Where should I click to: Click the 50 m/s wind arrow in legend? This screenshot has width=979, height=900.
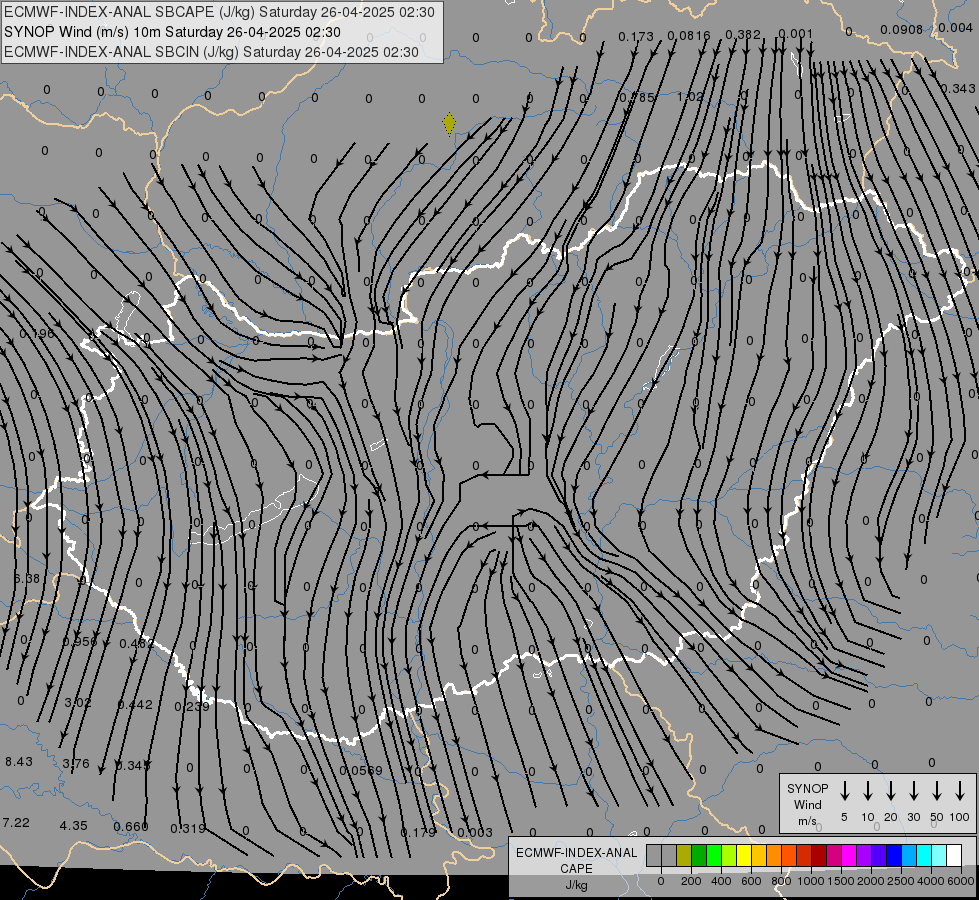tap(937, 791)
